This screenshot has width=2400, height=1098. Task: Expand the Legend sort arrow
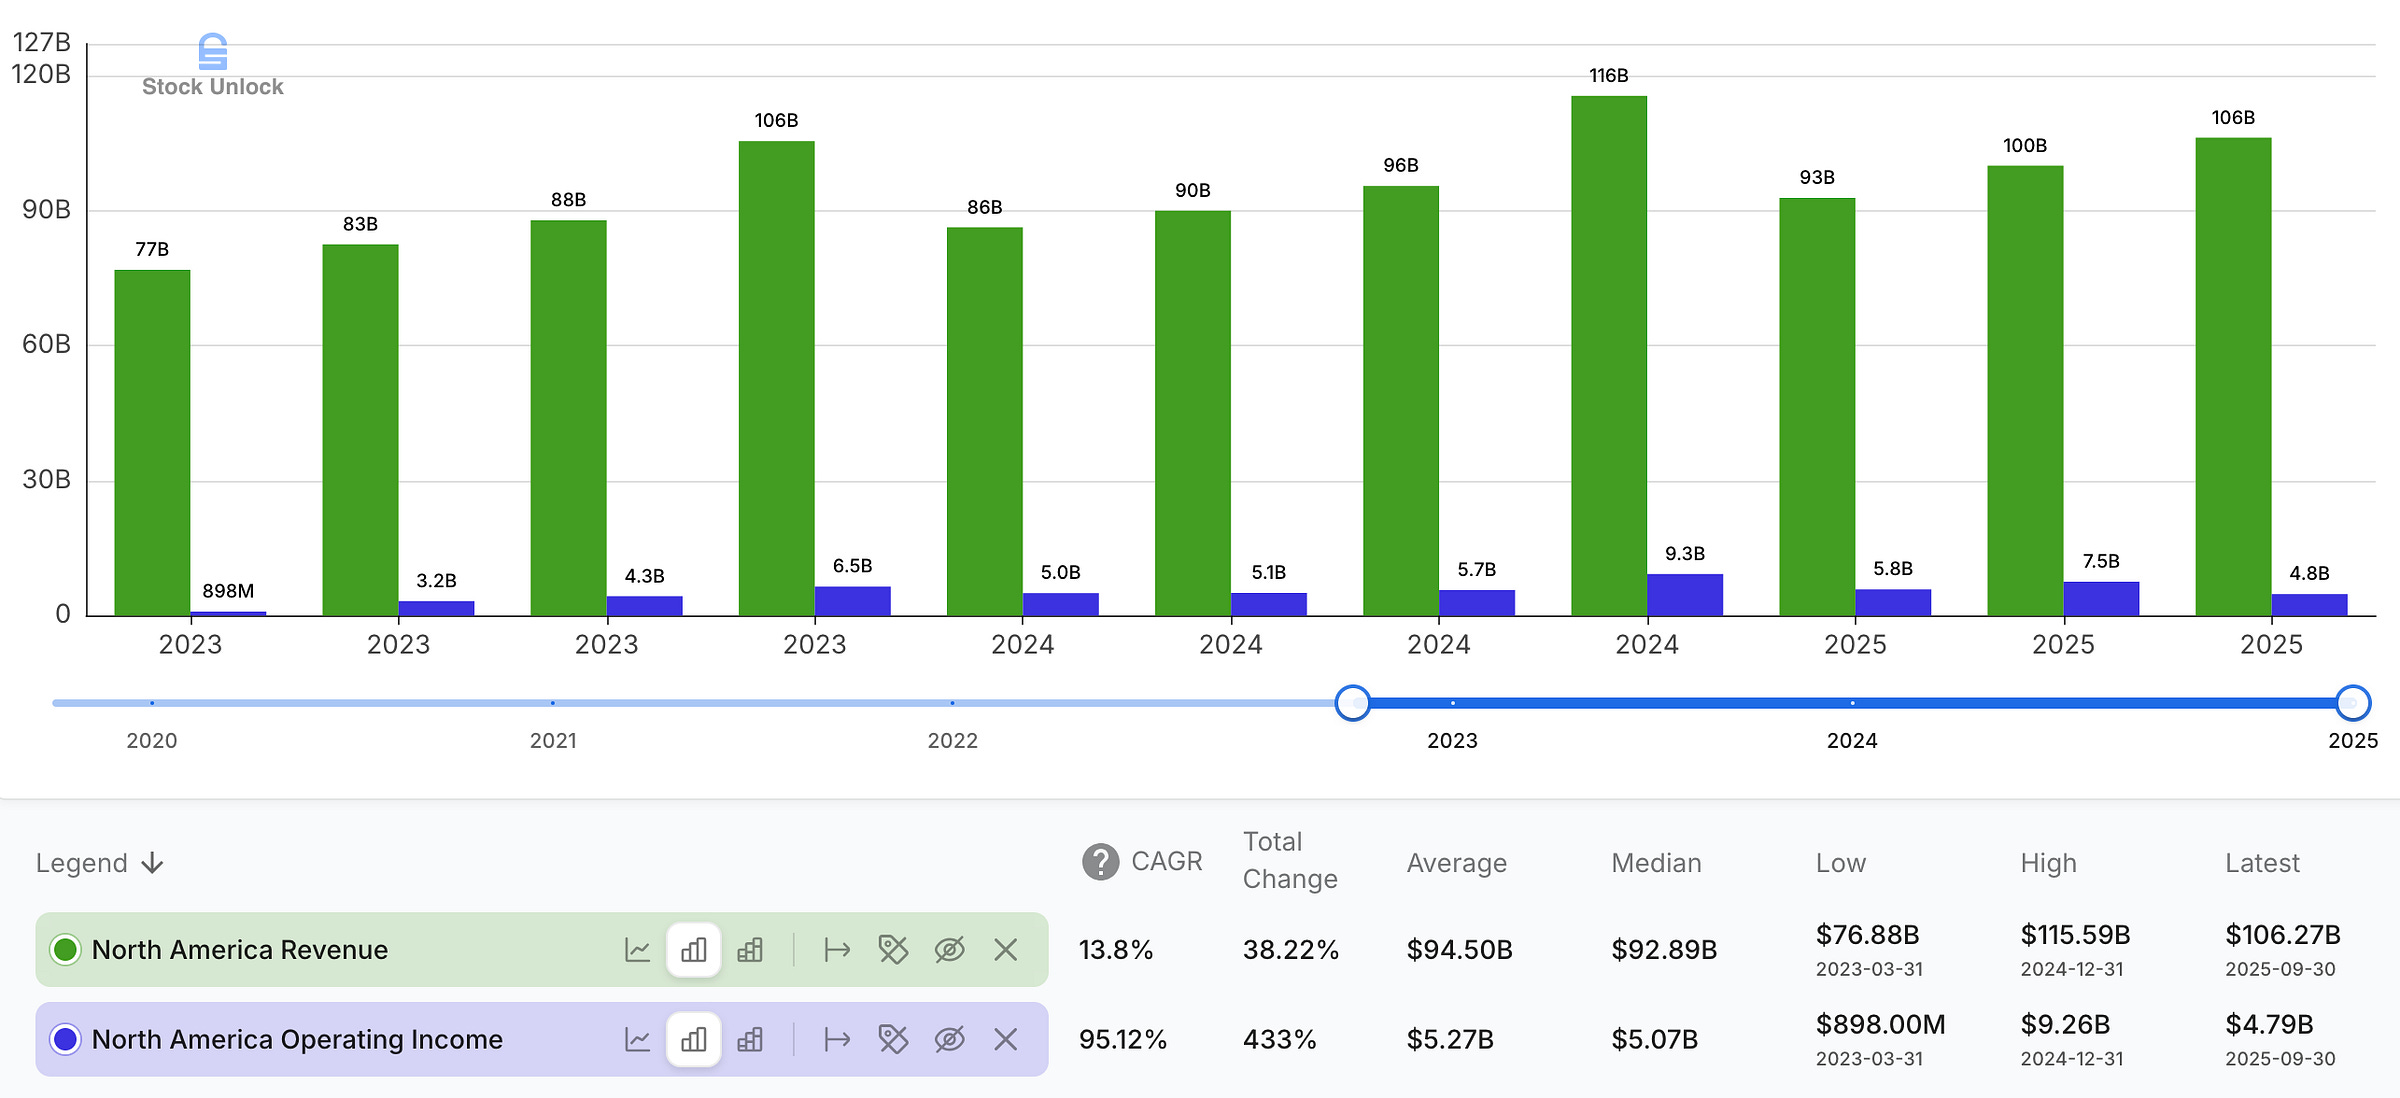click(153, 863)
